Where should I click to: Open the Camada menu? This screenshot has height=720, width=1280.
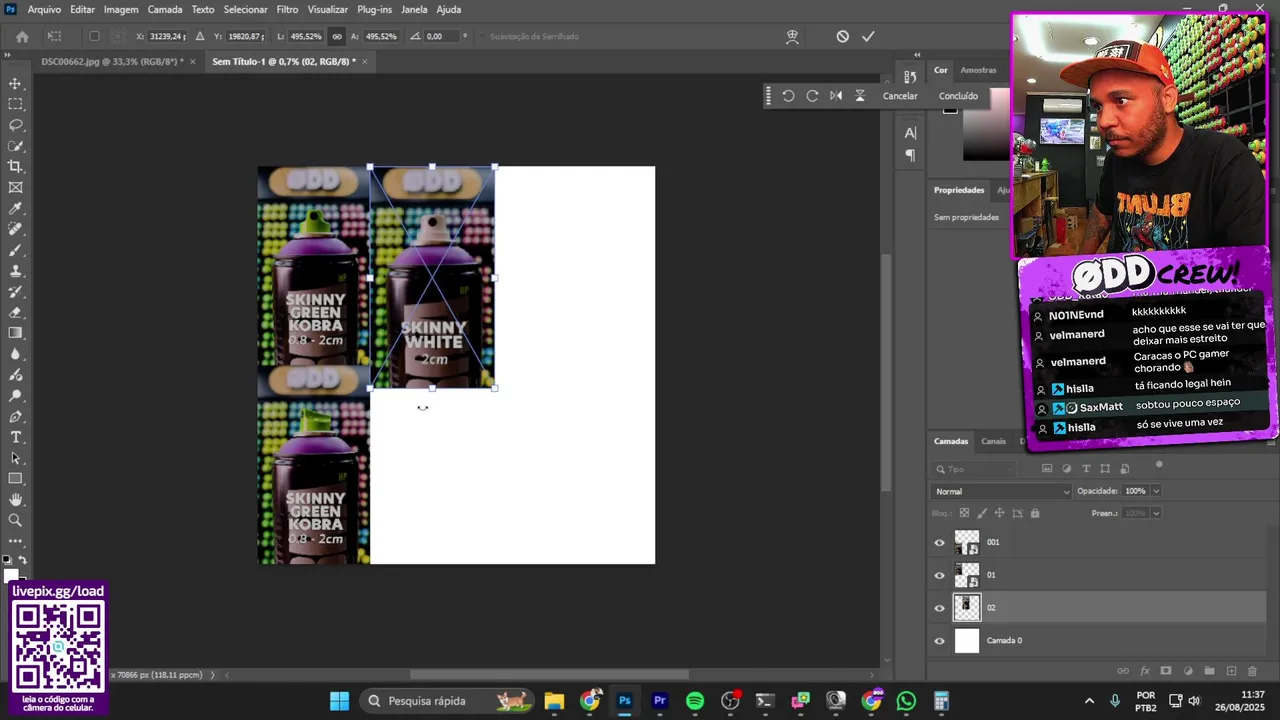point(165,9)
